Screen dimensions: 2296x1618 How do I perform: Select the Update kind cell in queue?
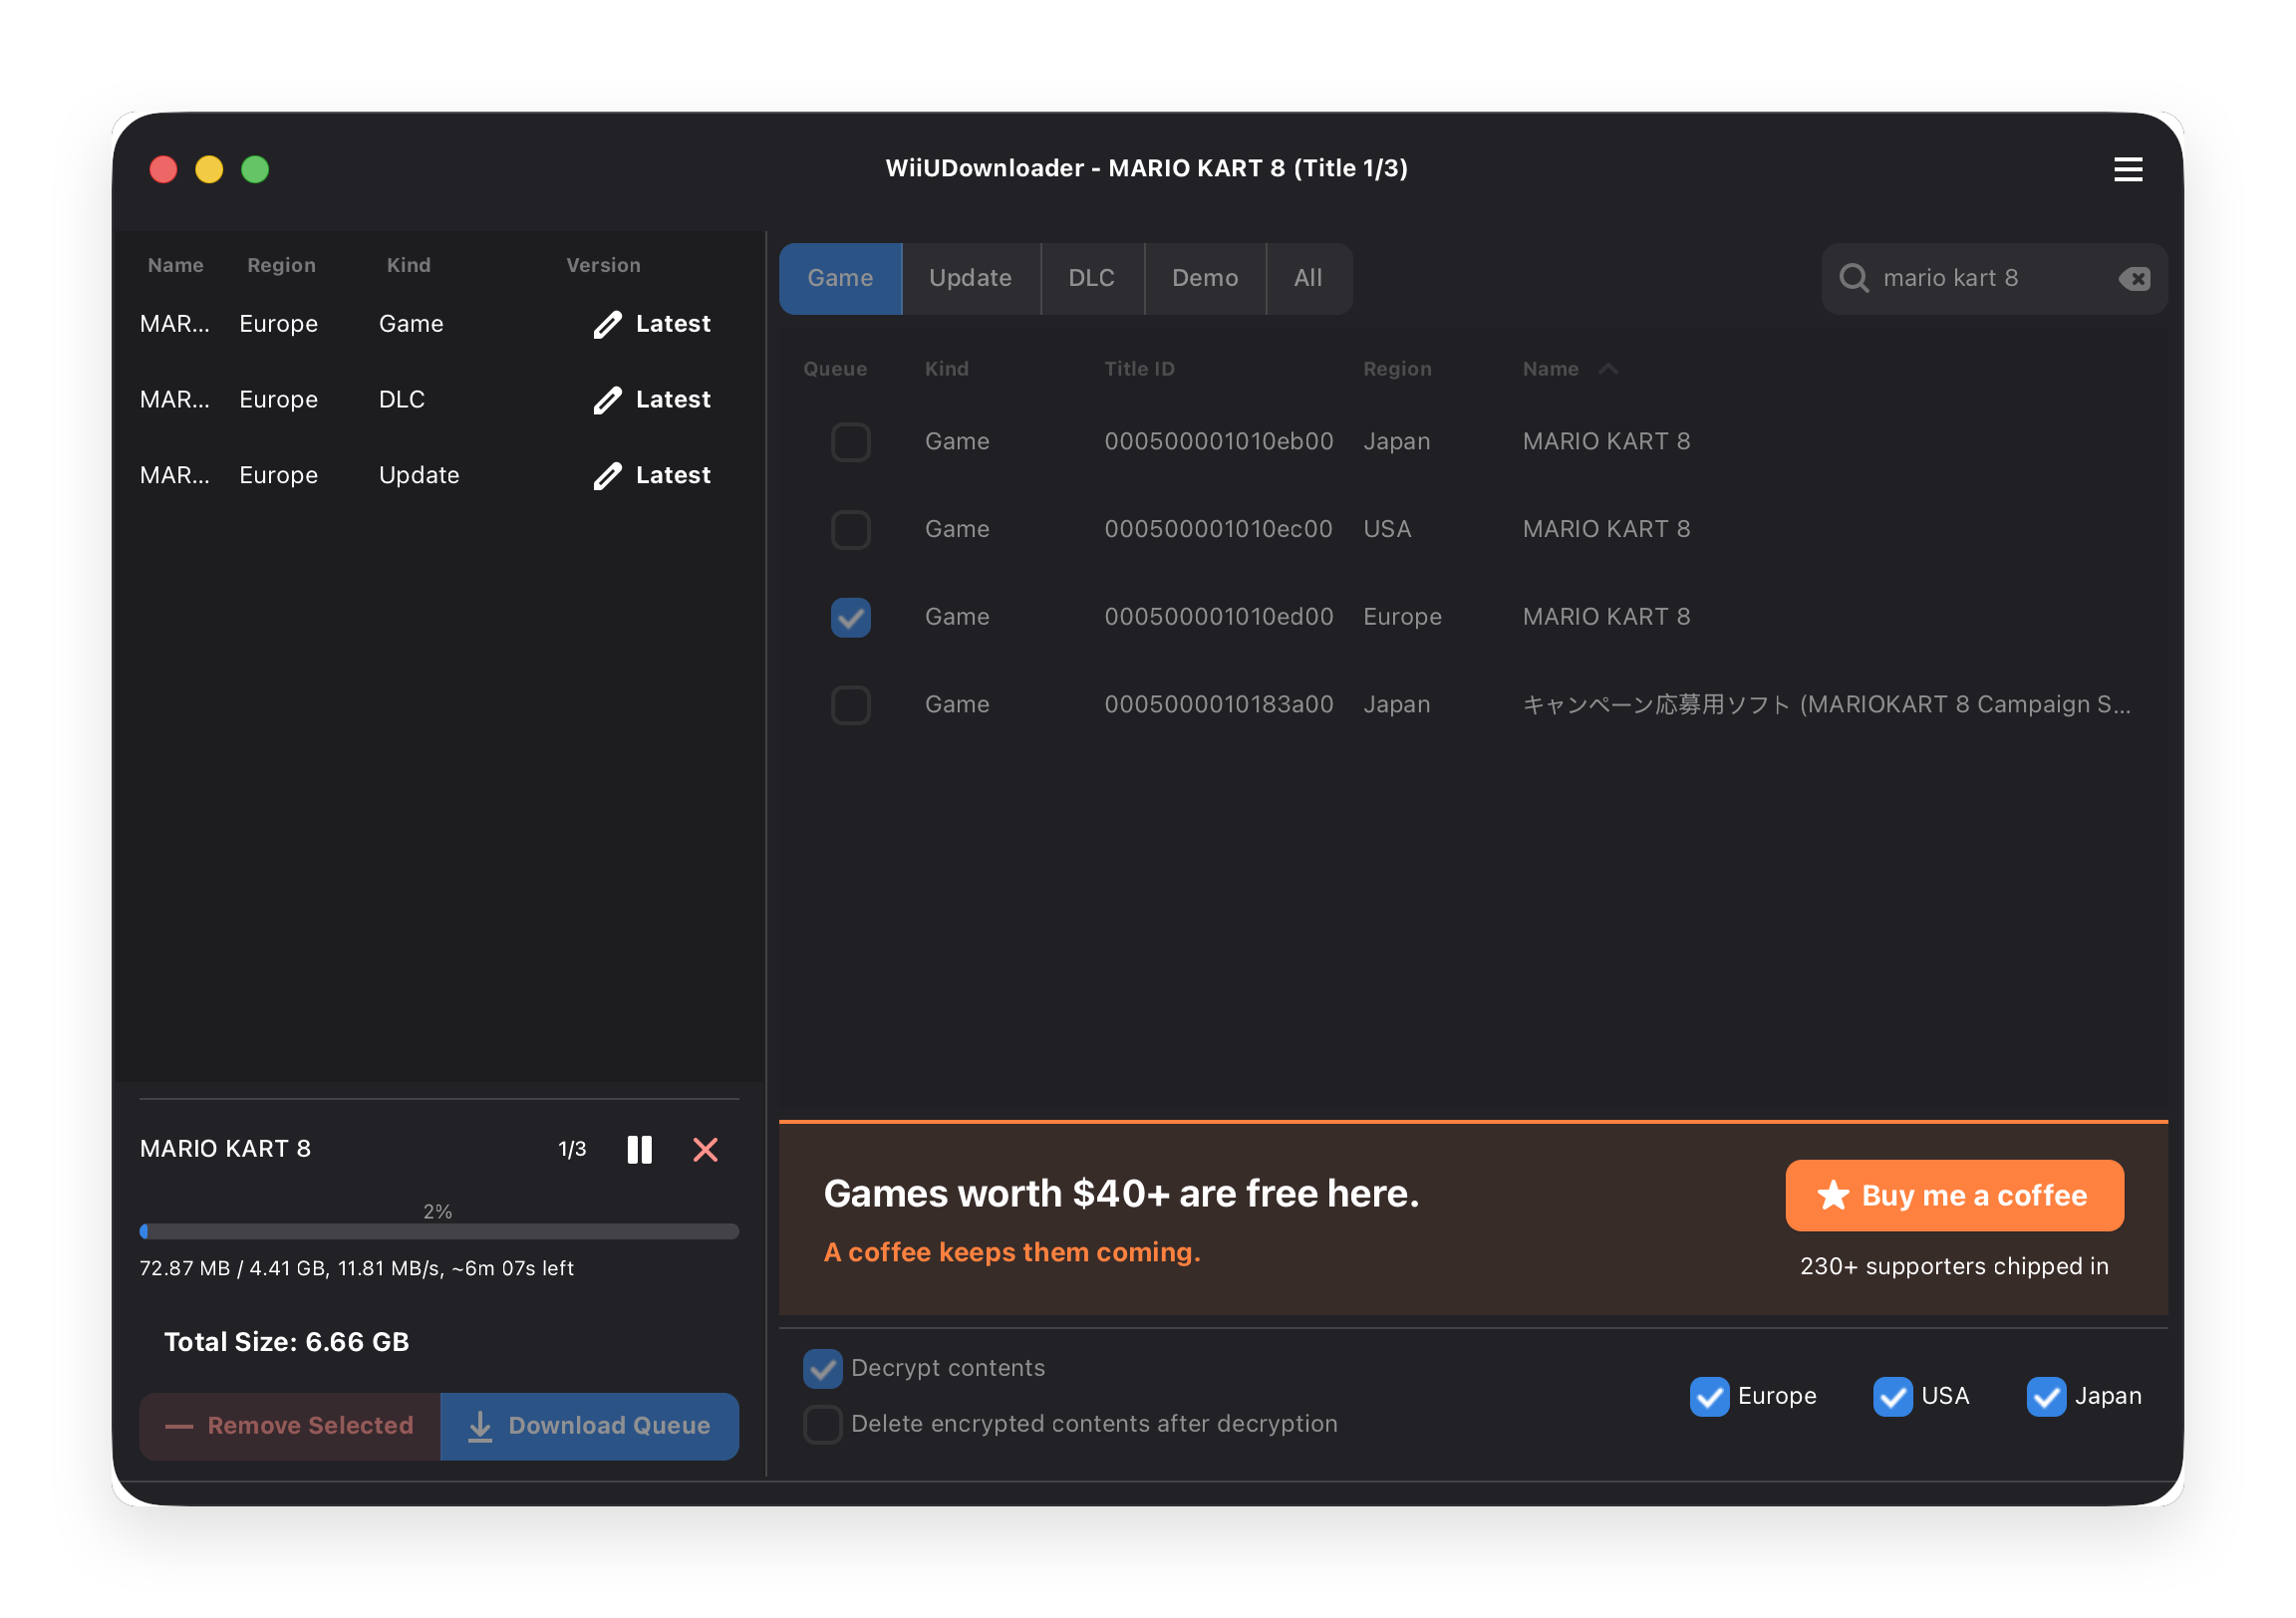(x=419, y=476)
